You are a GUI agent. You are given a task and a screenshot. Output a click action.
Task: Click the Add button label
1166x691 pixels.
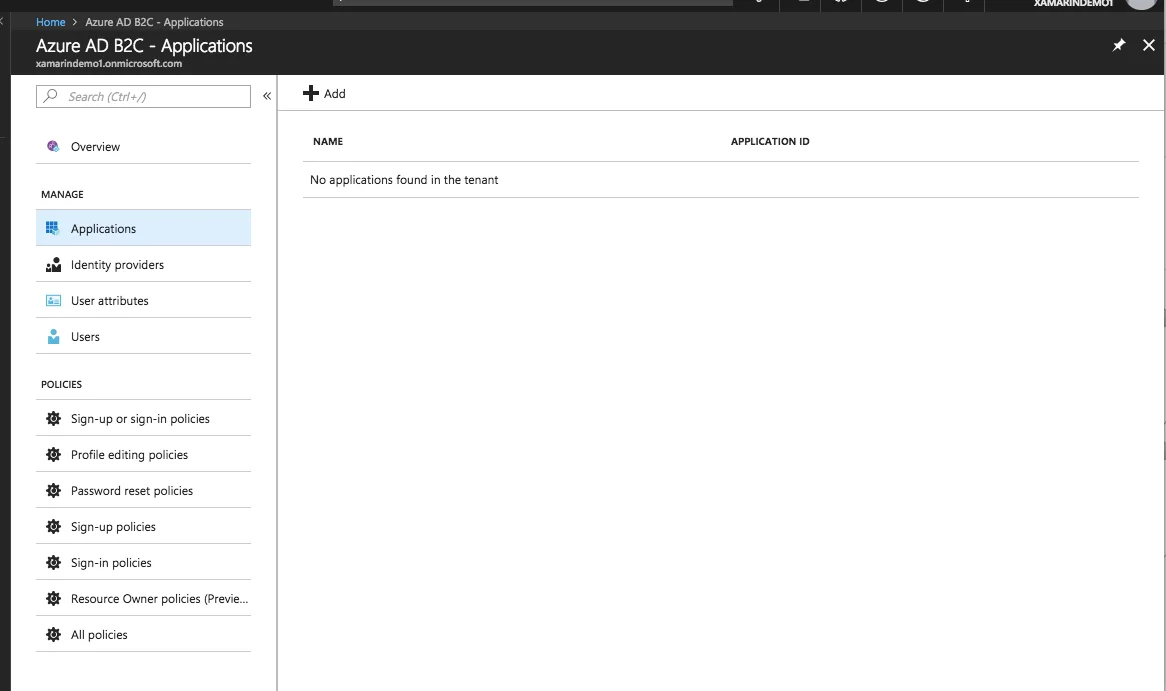click(335, 94)
